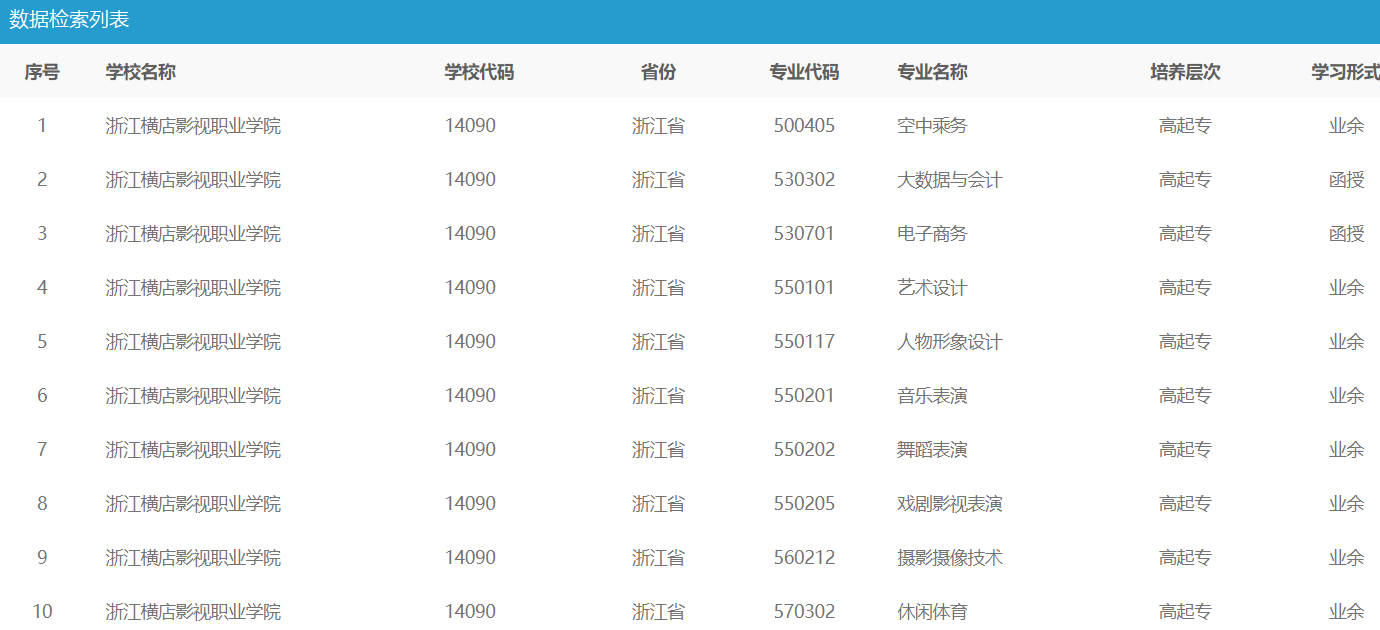
Task: Click 浙江省 in the 大数据与会计 row
Action: point(658,180)
